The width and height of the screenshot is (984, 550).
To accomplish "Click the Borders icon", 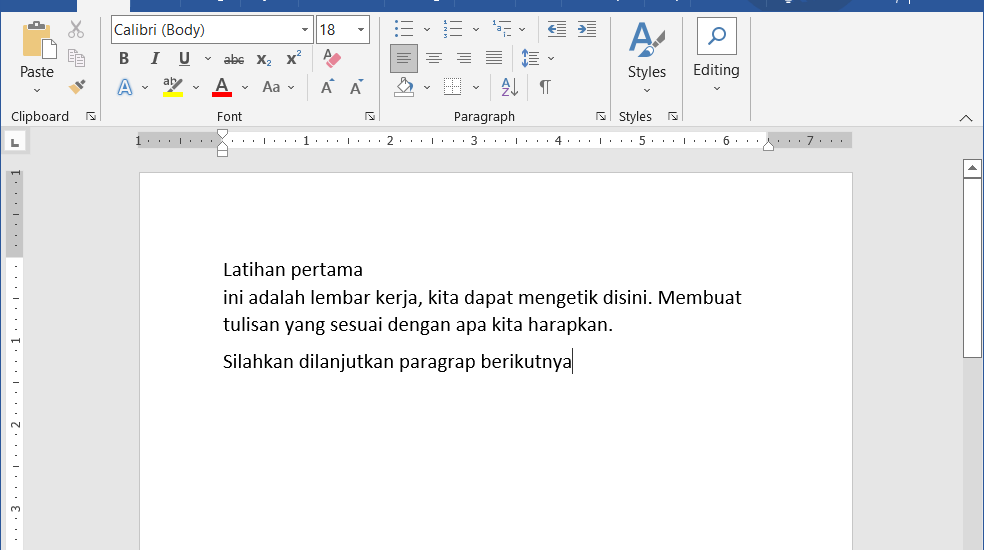I will [x=452, y=87].
